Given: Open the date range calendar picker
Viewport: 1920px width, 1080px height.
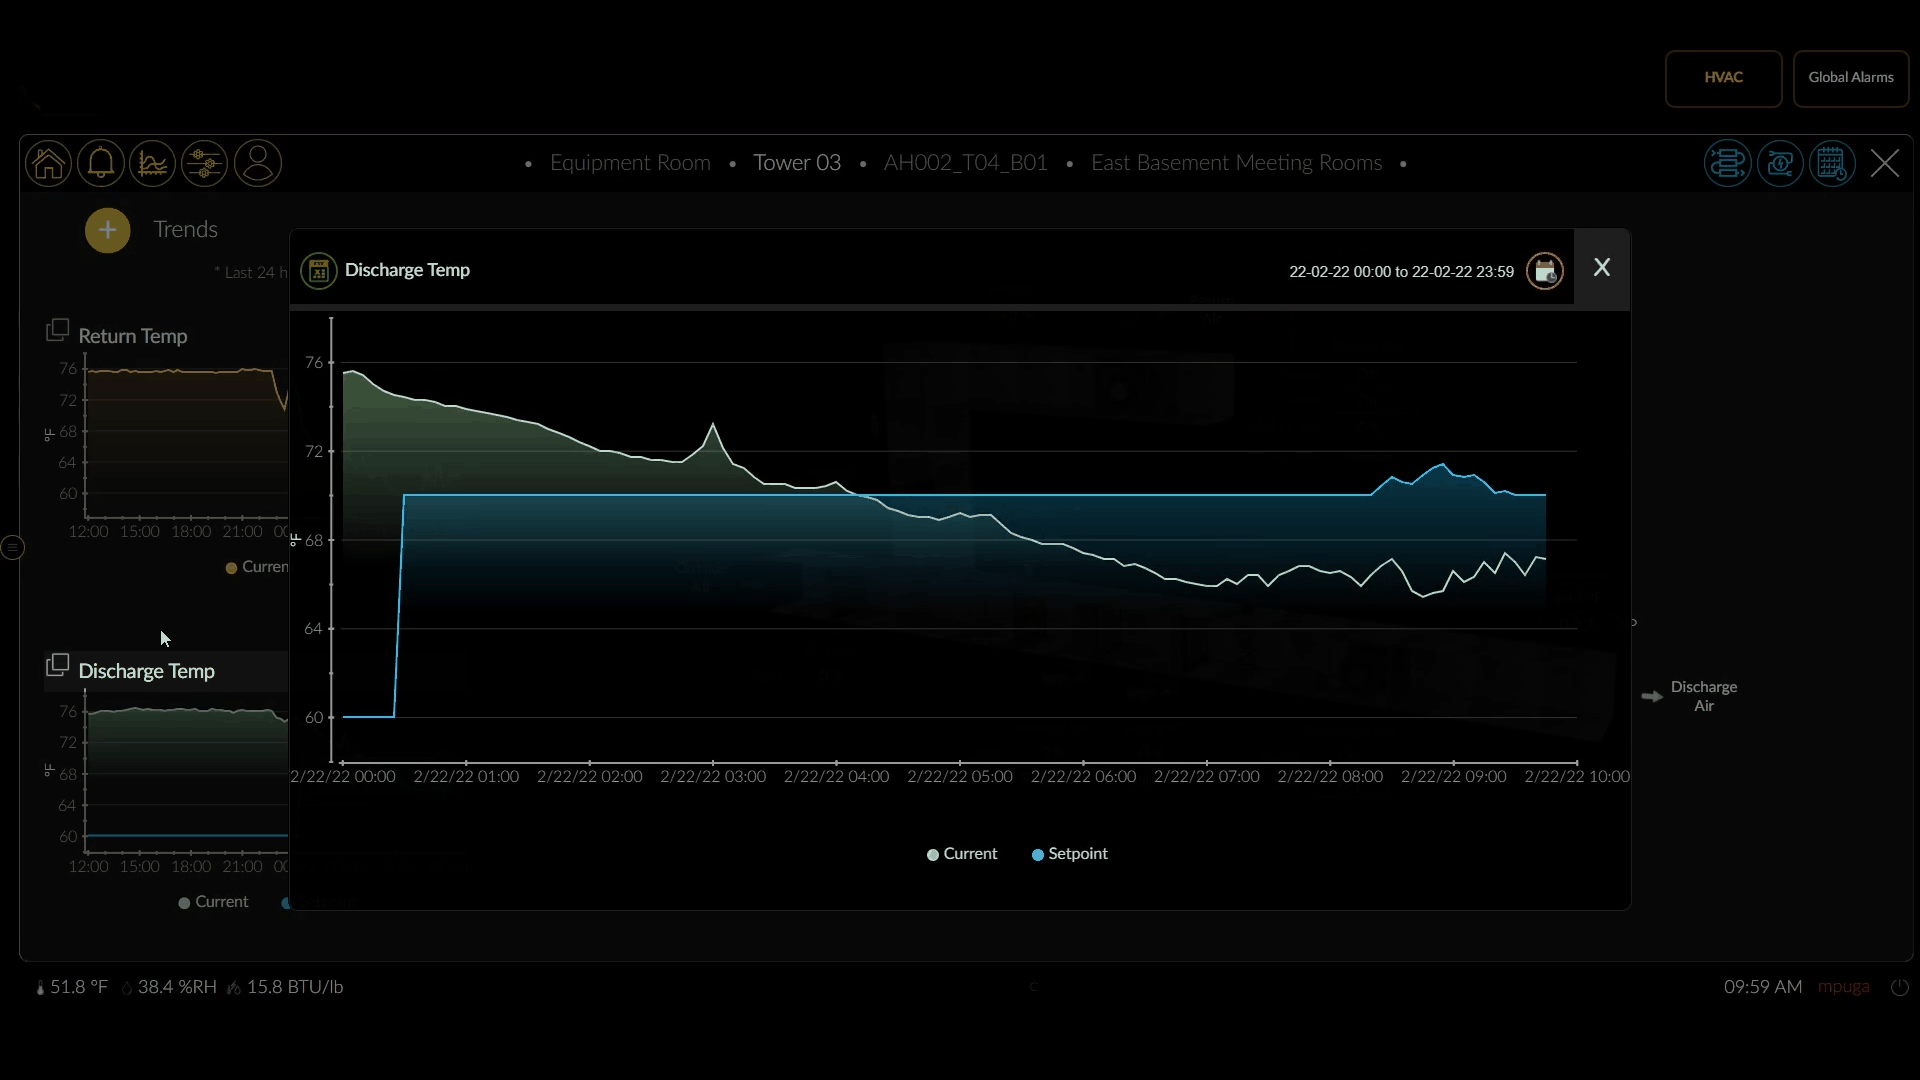Looking at the screenshot, I should click(x=1544, y=271).
